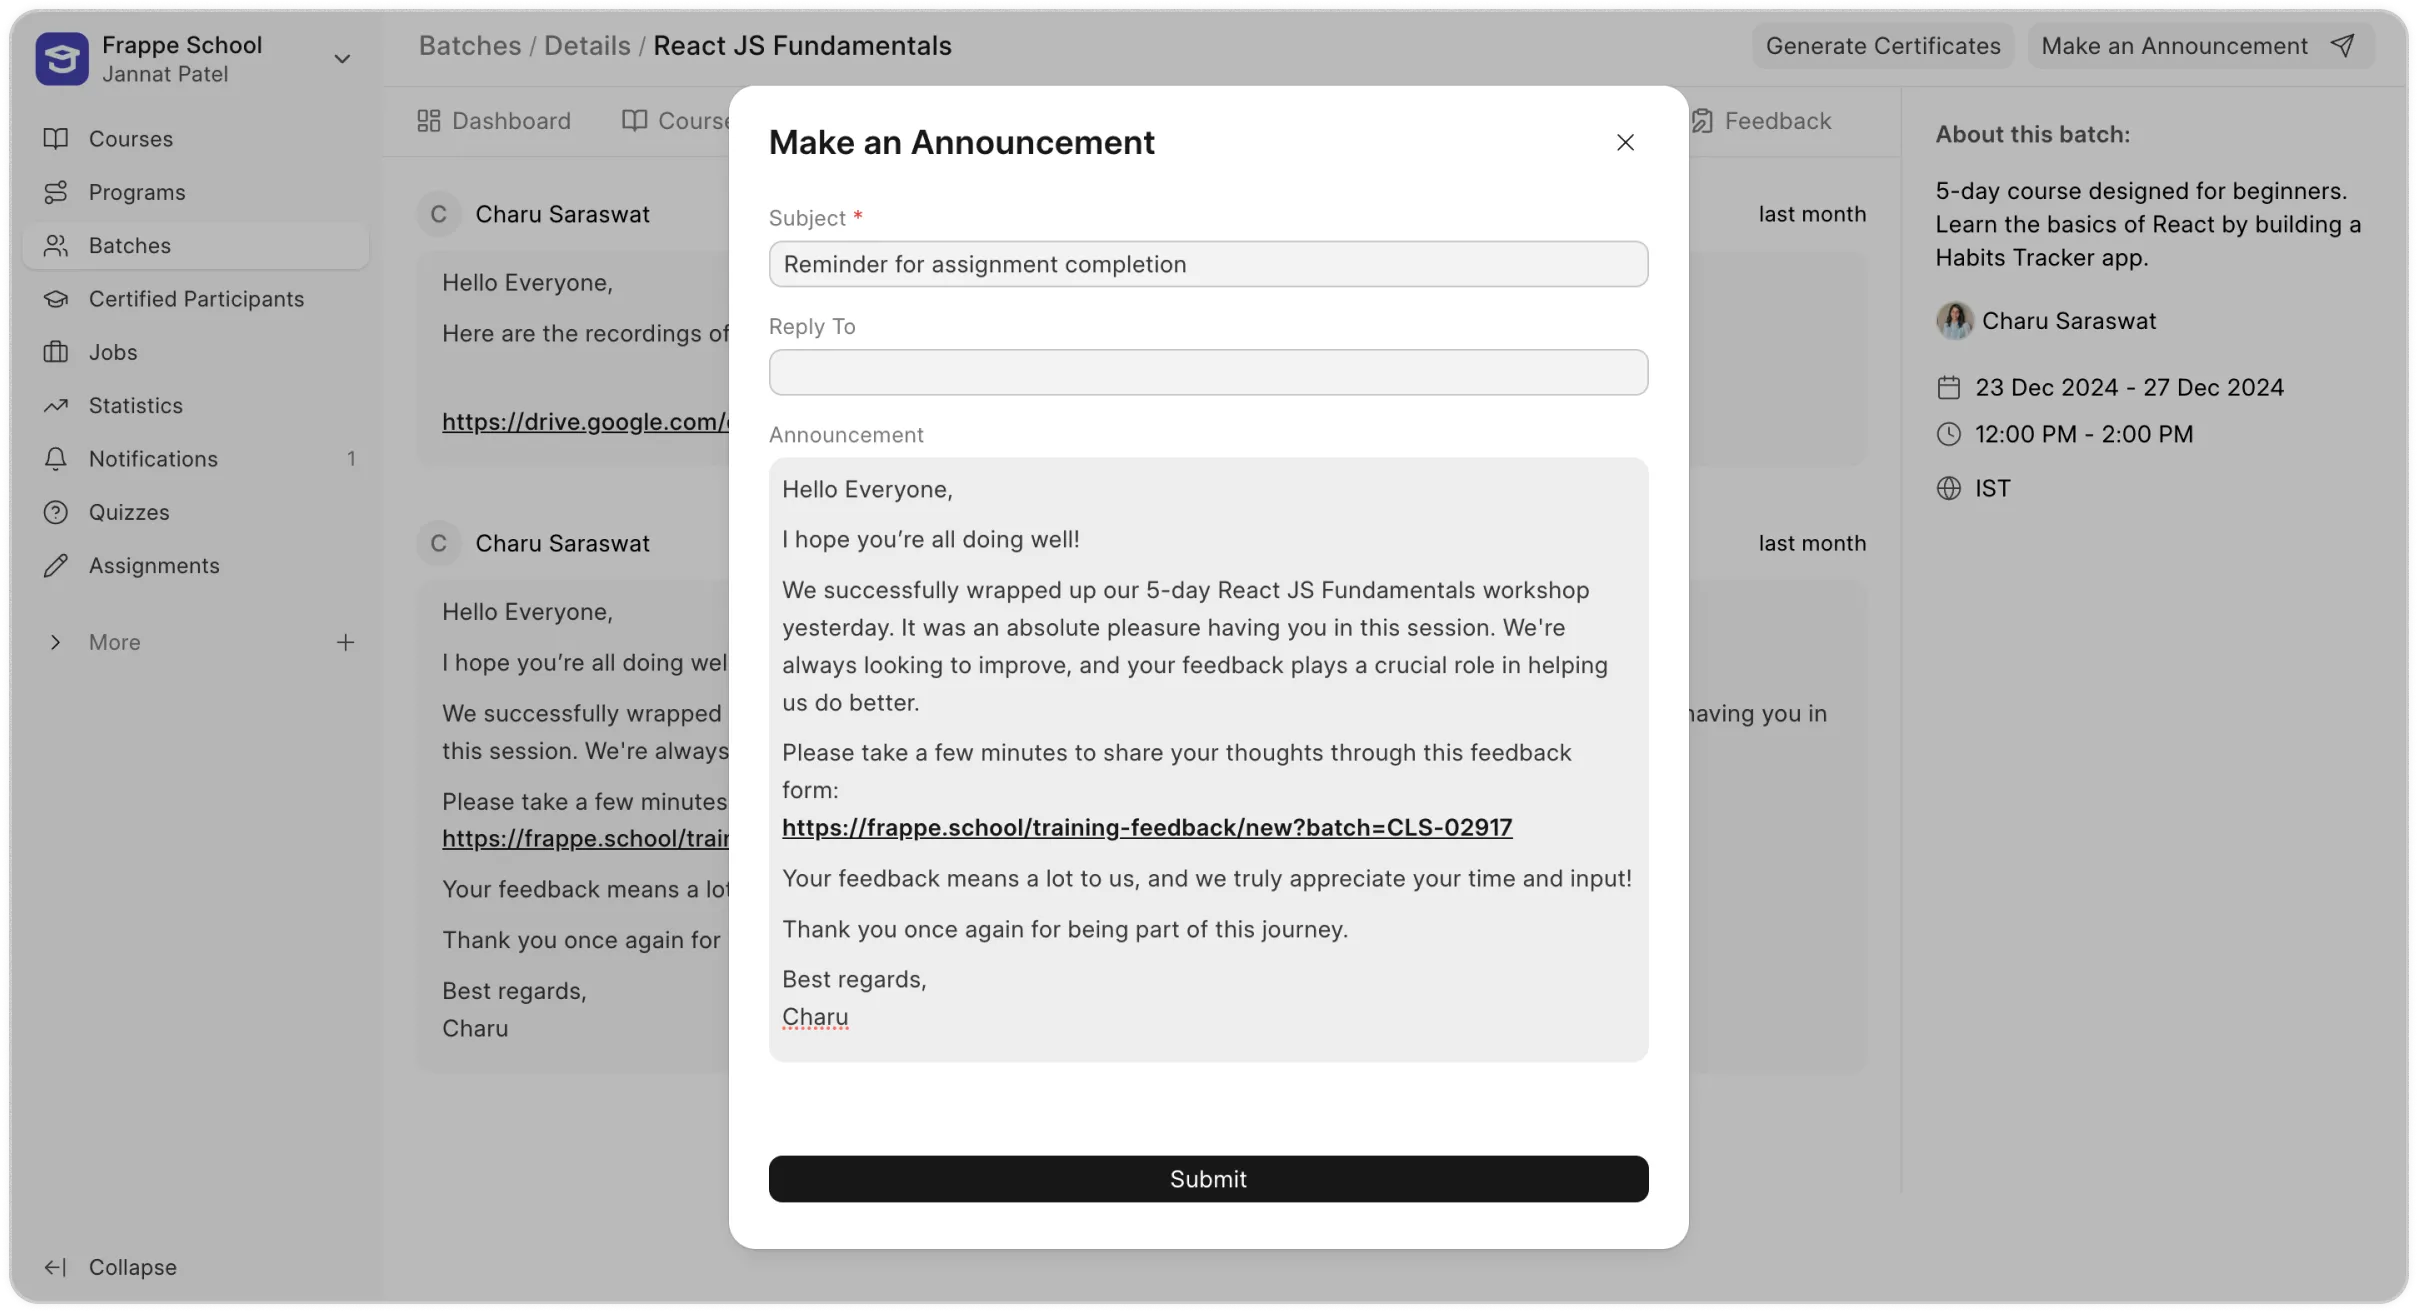The image size is (2418, 1313).
Task: Open the Batches section
Action: click(130, 245)
